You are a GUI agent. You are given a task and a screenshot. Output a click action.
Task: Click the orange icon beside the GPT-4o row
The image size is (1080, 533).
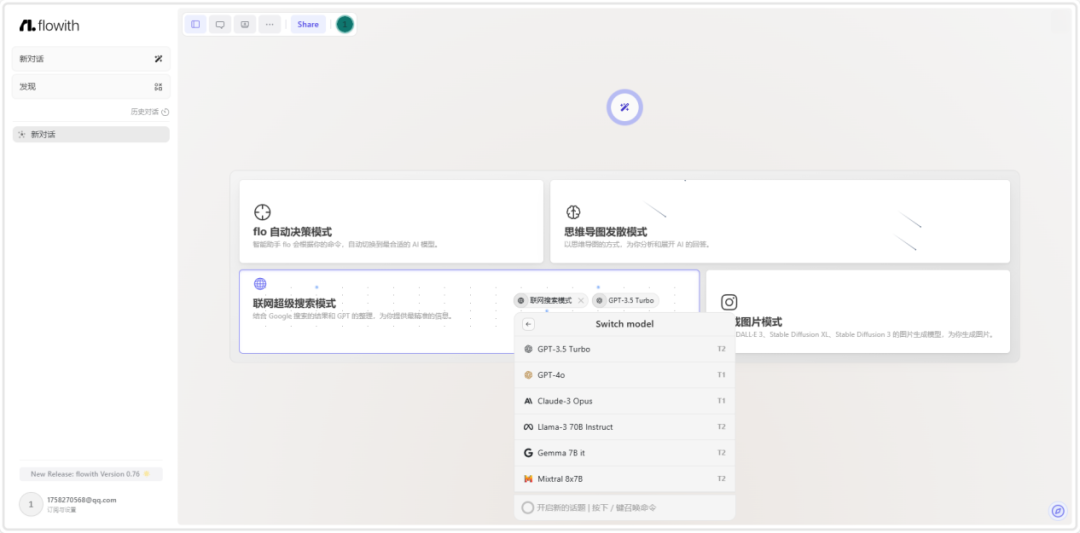pos(528,375)
